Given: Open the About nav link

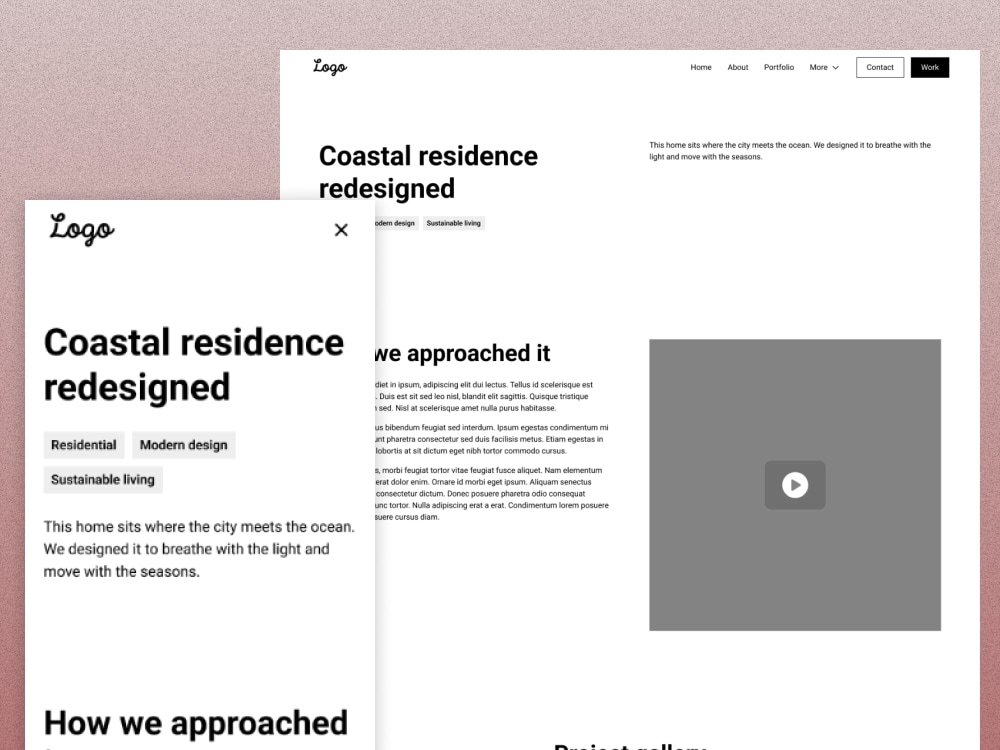Looking at the screenshot, I should click(737, 67).
